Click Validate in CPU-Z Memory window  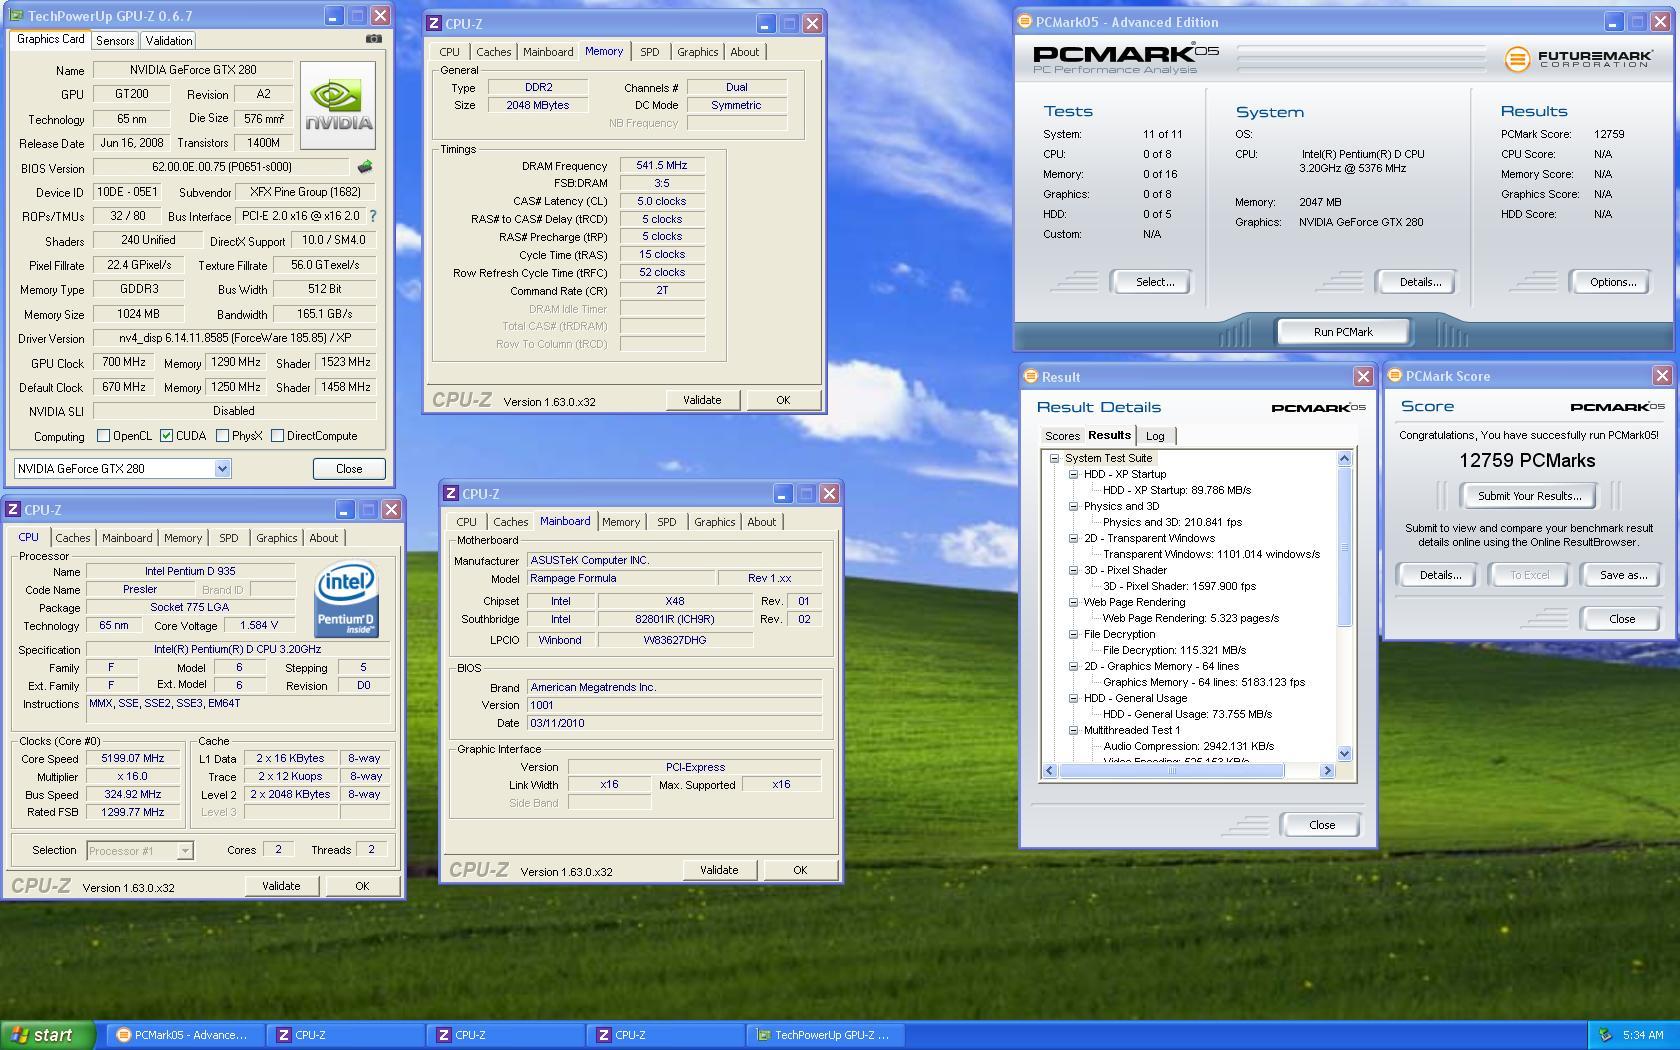[702, 400]
